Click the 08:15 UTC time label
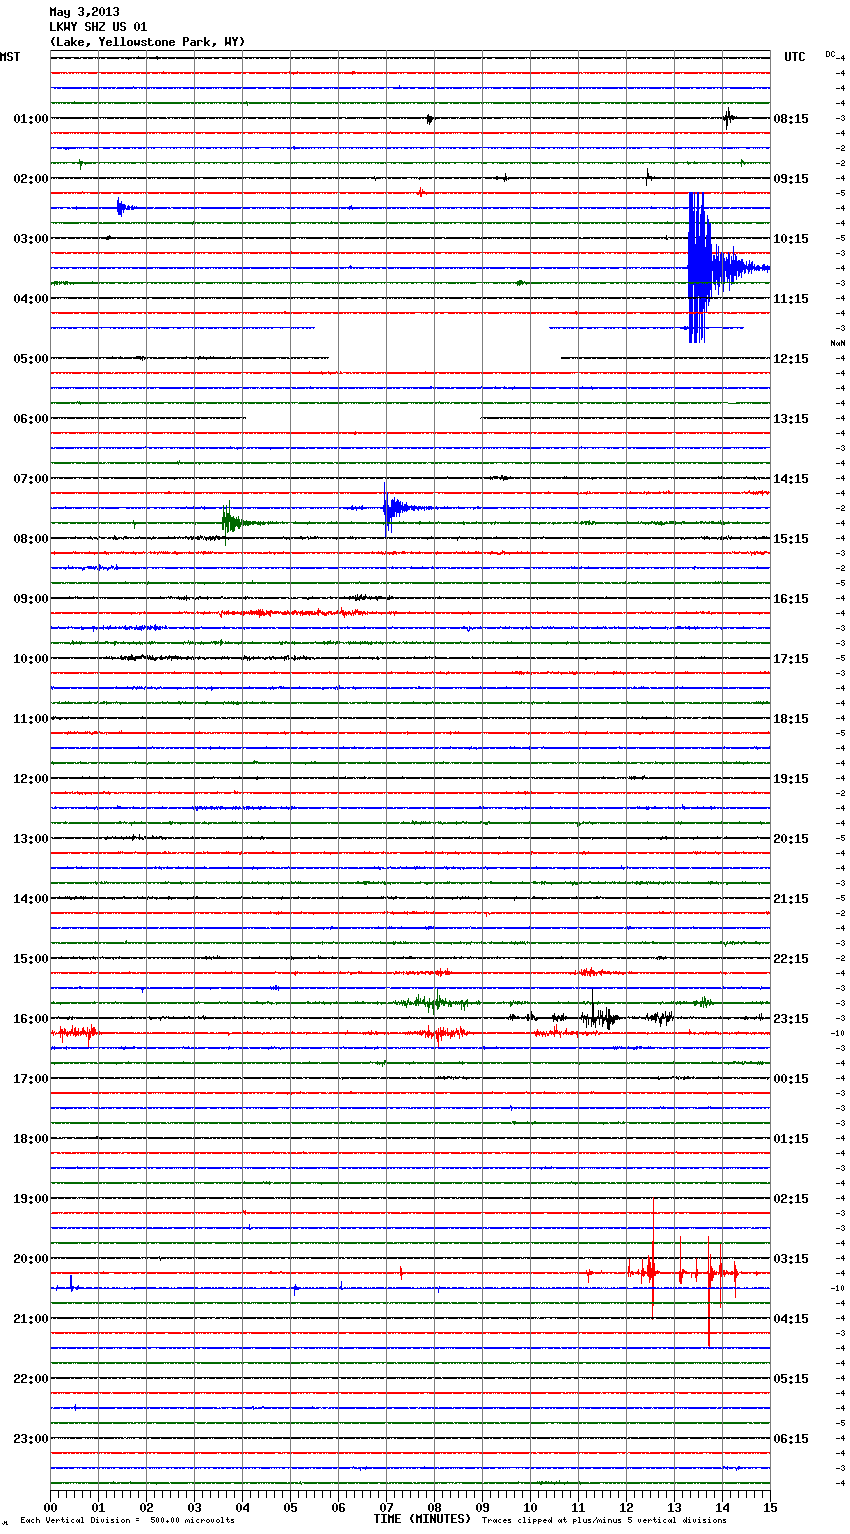 (791, 119)
